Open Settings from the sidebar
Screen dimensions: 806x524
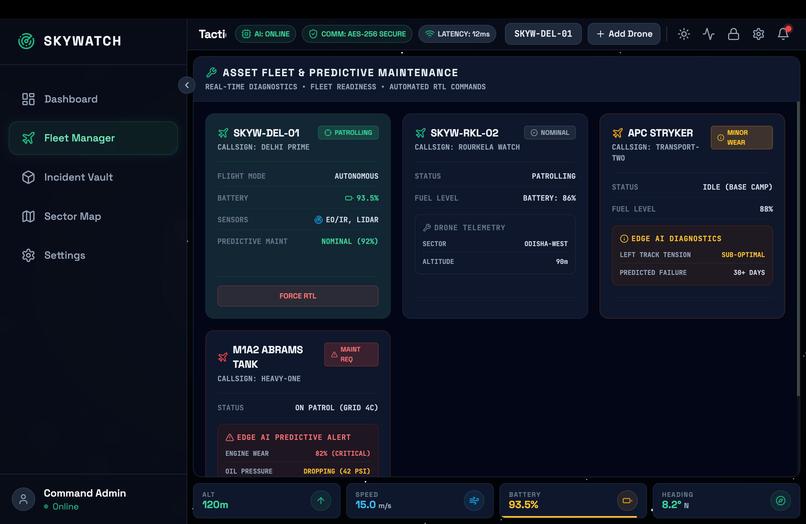93,256
